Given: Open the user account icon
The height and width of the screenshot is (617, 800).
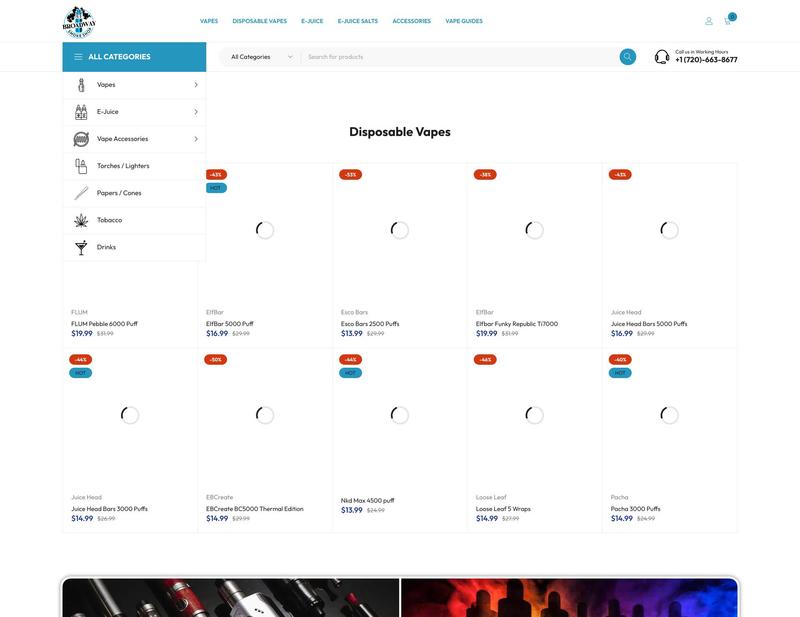Looking at the screenshot, I should (x=709, y=21).
